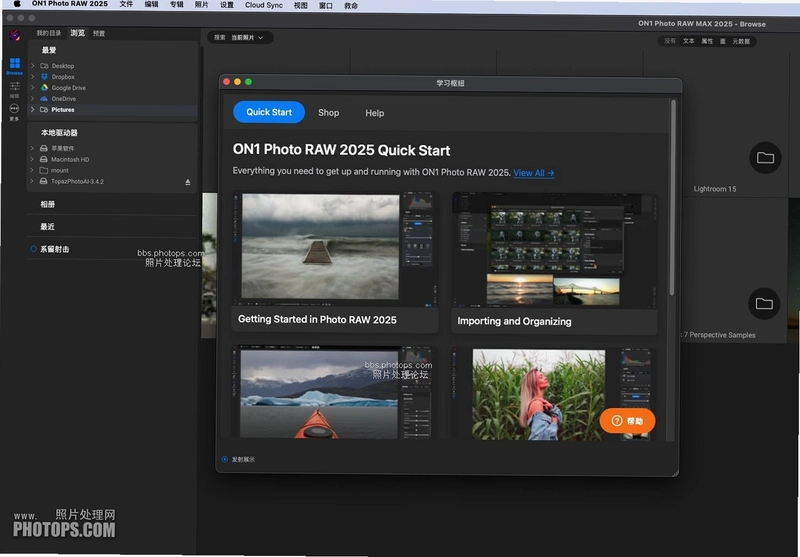Click the 最爱 favorites header
The width and height of the screenshot is (800, 557).
(49, 50)
